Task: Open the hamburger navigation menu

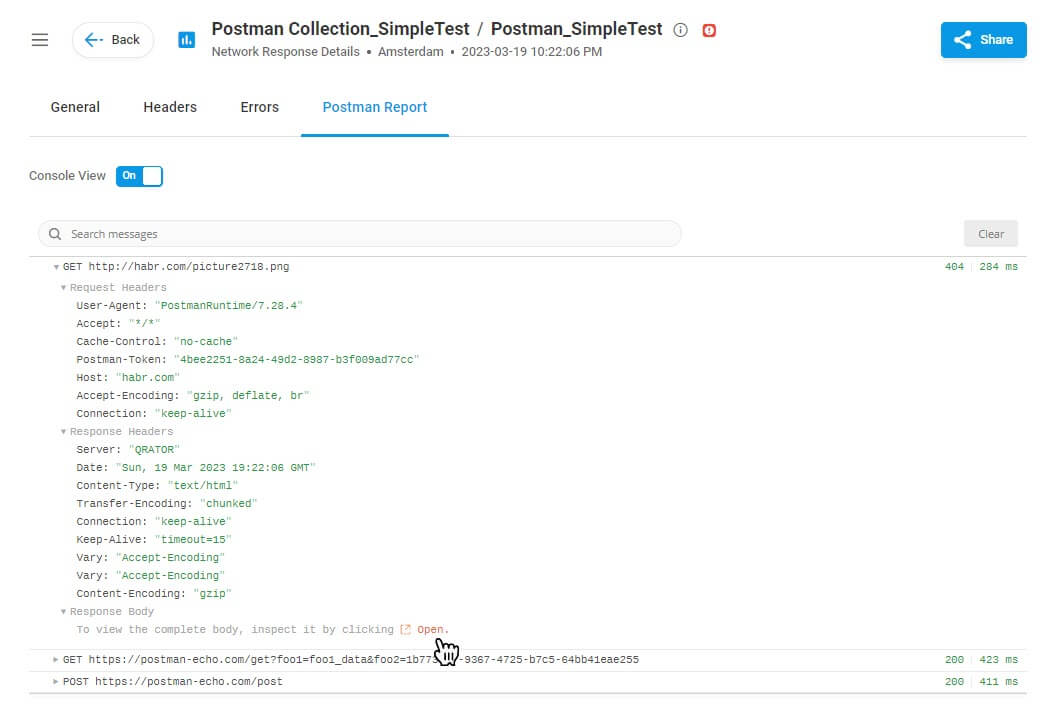Action: click(x=40, y=40)
